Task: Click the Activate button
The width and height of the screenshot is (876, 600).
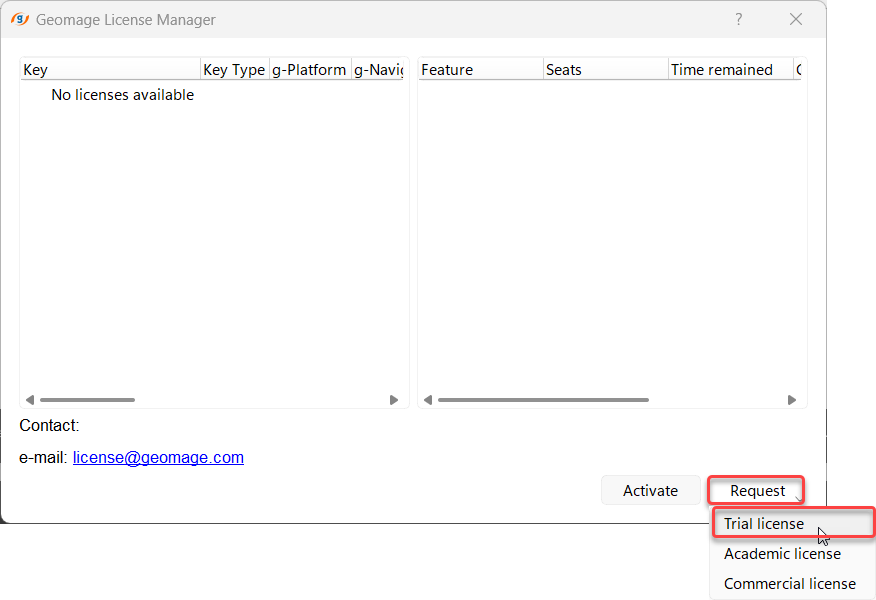Action: pos(650,491)
